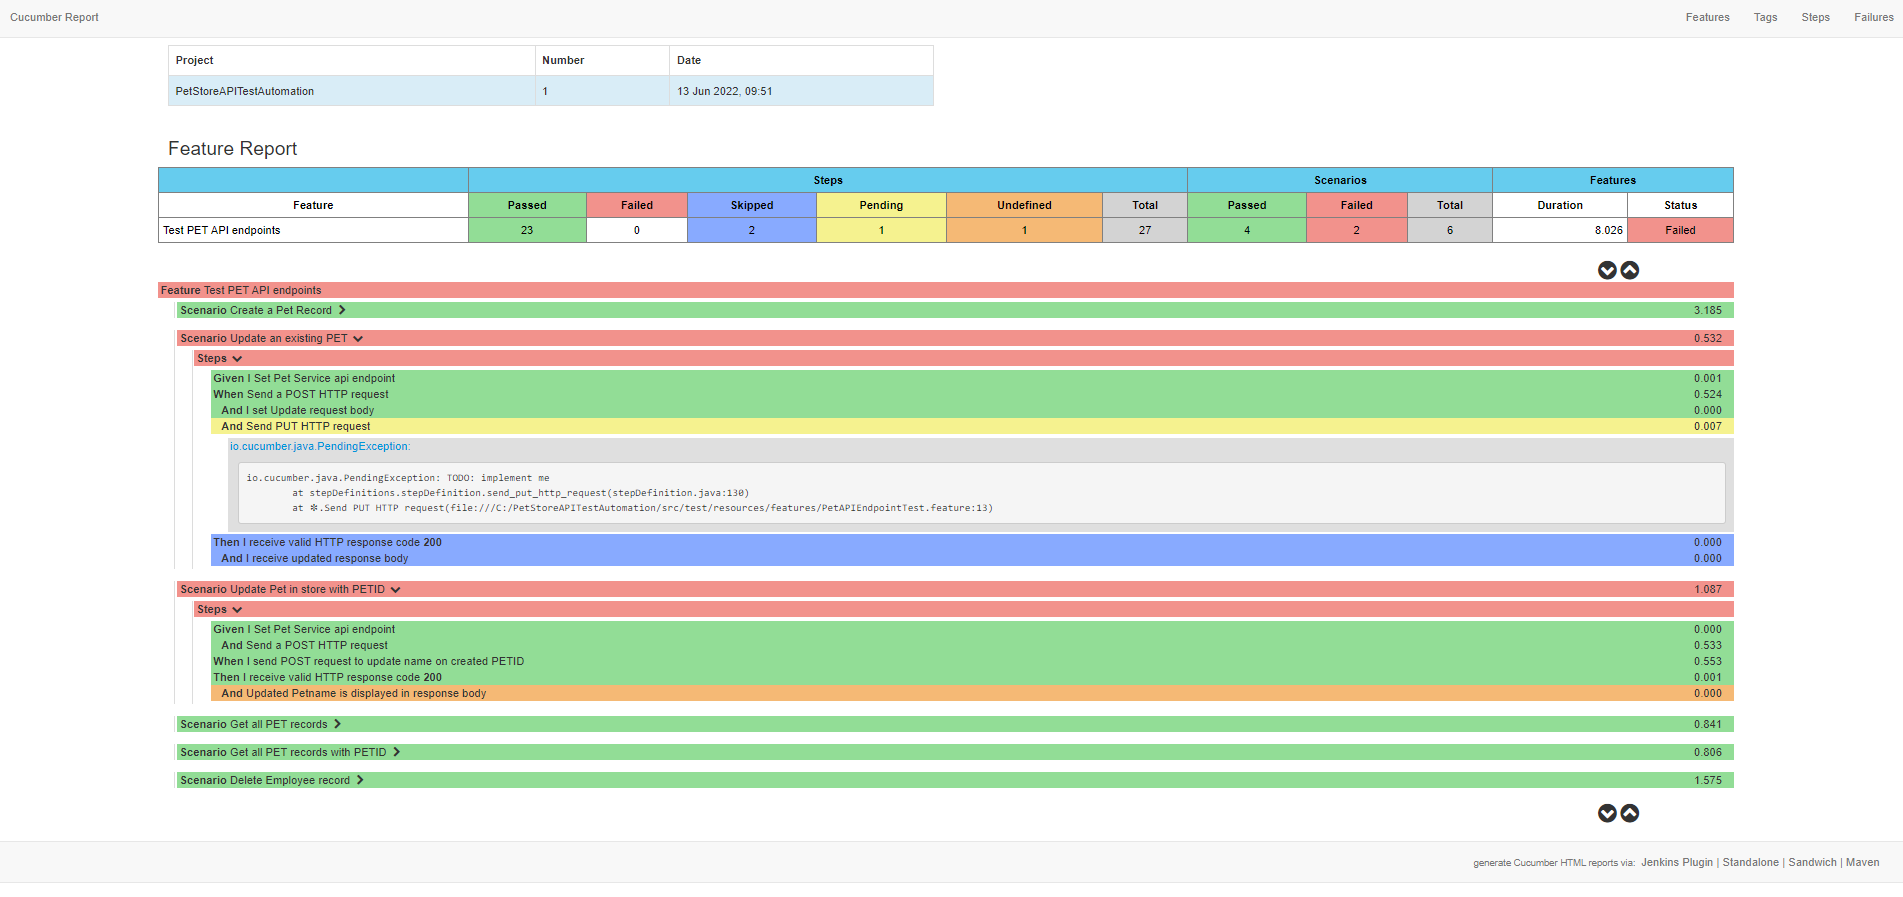Sort by the Skipped column header

[x=752, y=205]
